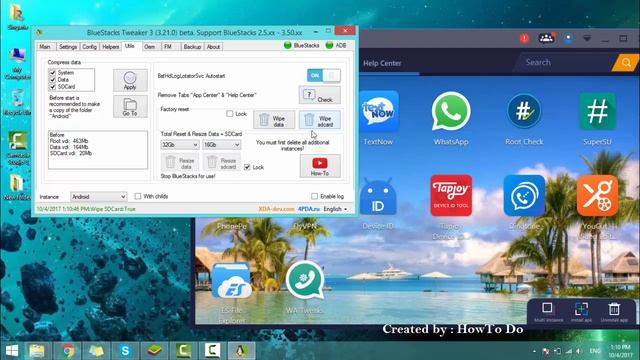Image resolution: width=640 pixels, height=360 pixels.
Task: Open the BlueStacks menu triangle icon
Action: coord(587,38)
